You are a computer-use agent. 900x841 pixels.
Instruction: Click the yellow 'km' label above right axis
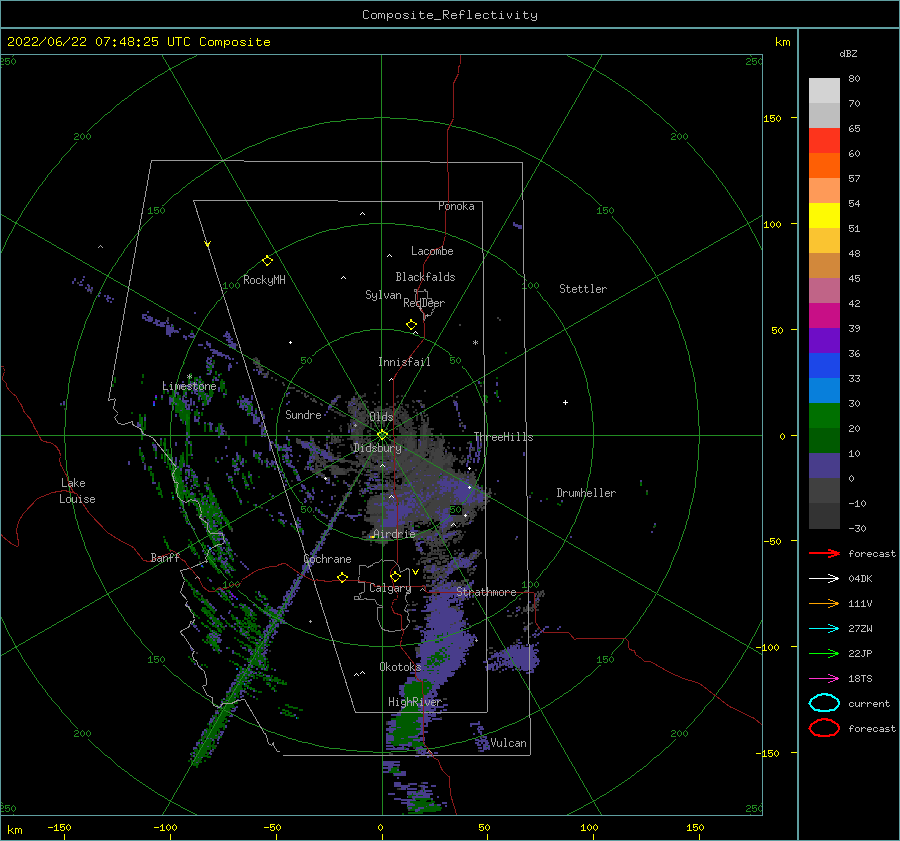pos(782,42)
